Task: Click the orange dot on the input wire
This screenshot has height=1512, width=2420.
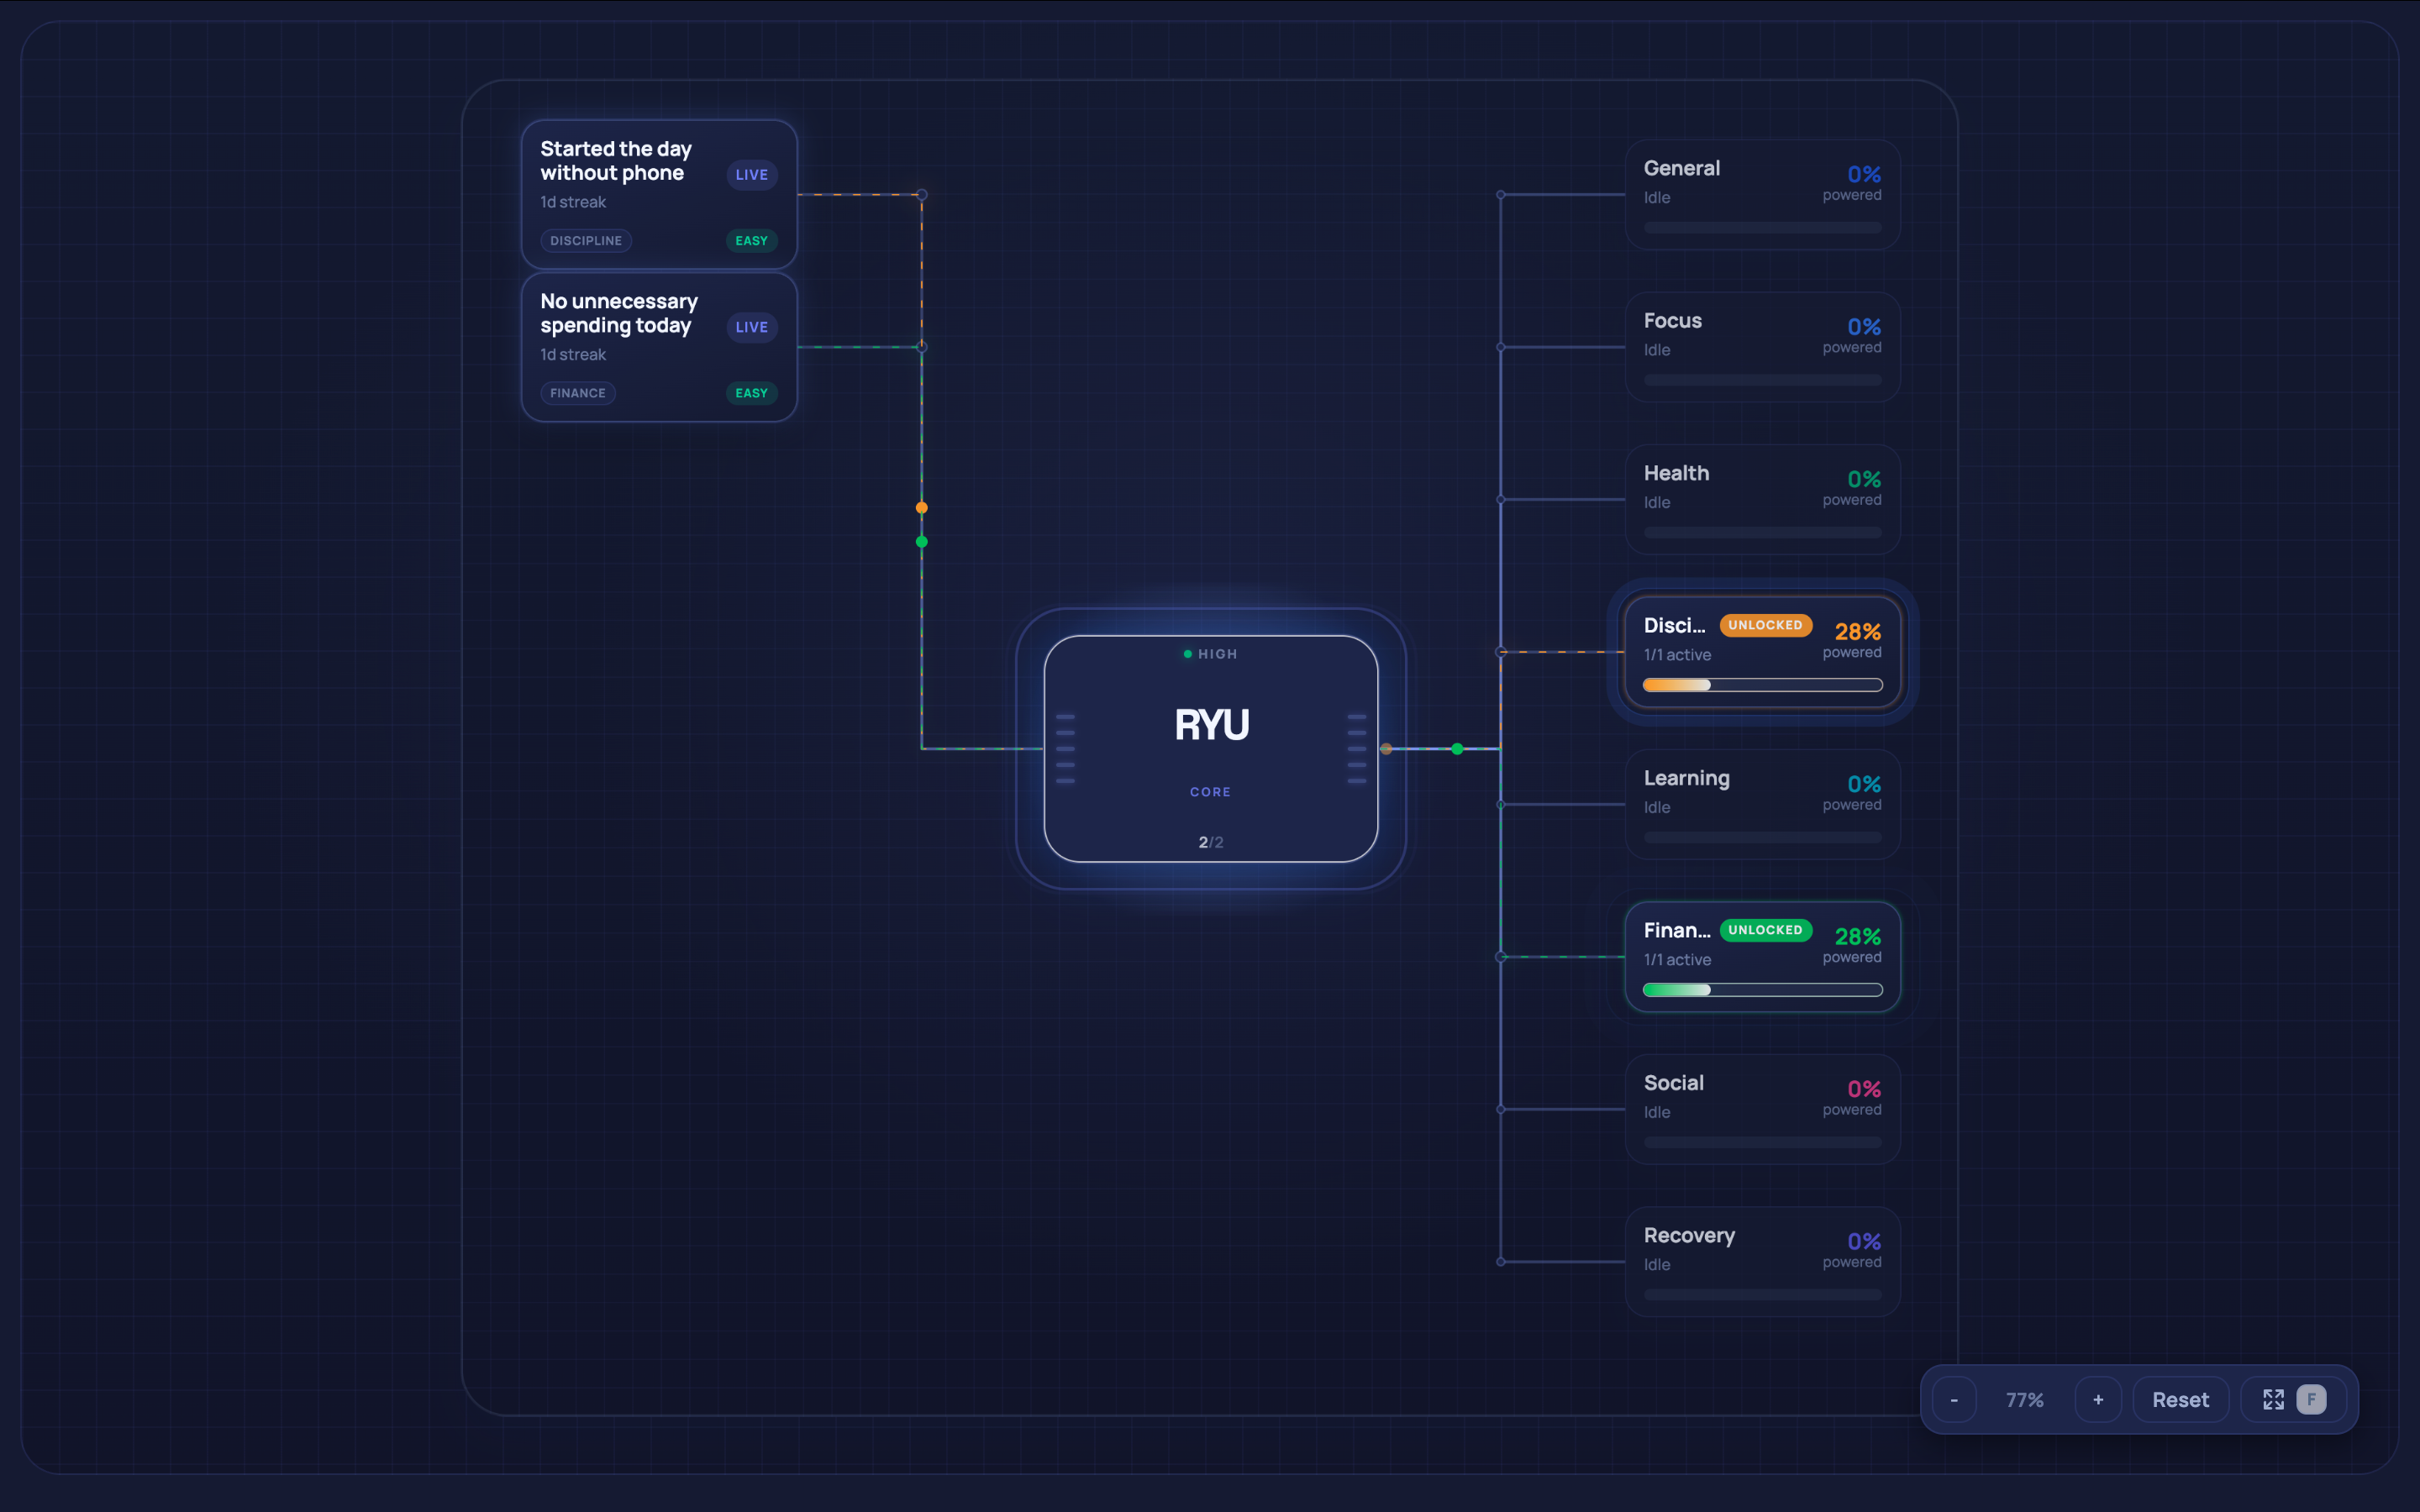Action: pyautogui.click(x=922, y=508)
